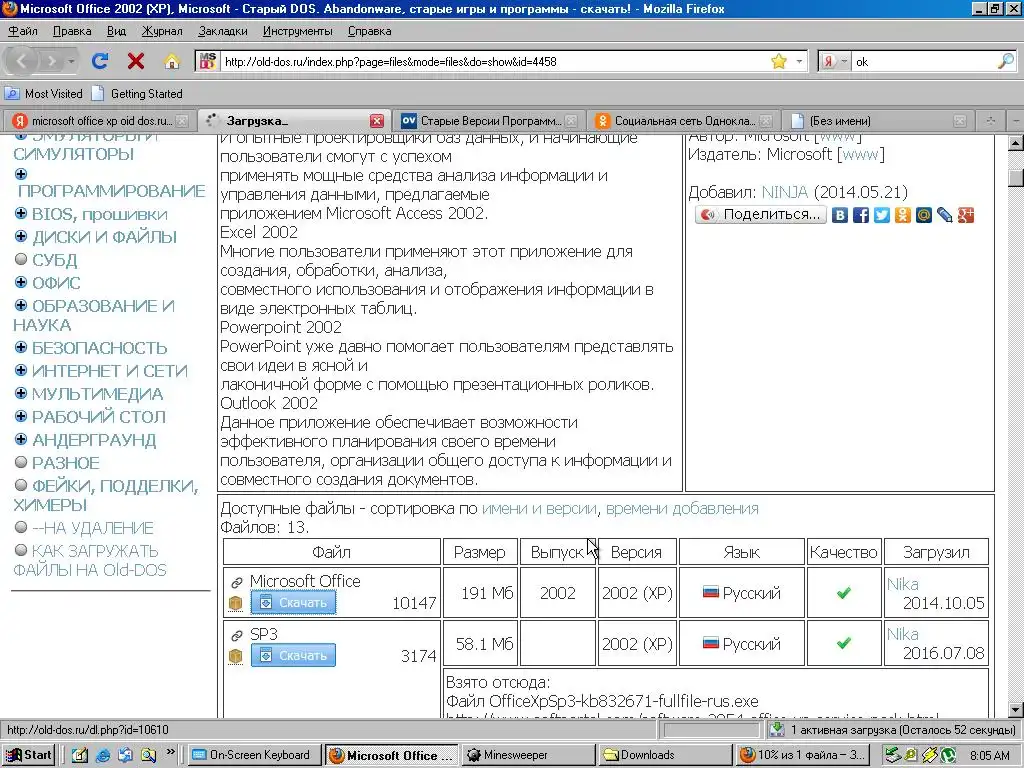Share on Odnoklassniki icon
1024x768 pixels.
(x=903, y=215)
